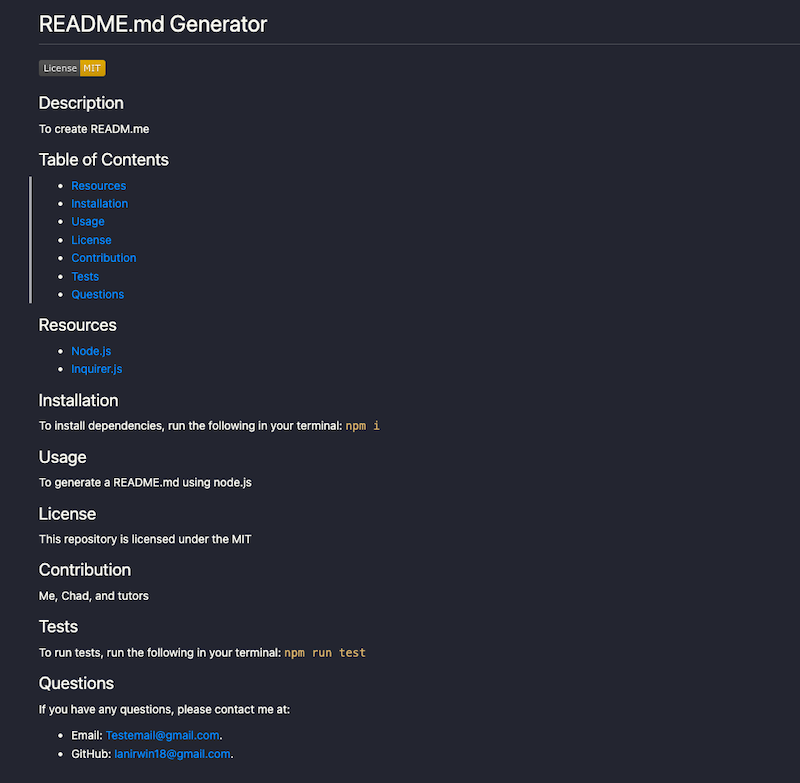This screenshot has width=800, height=783.
Task: Click the Tests table of contents link
Action: click(85, 276)
